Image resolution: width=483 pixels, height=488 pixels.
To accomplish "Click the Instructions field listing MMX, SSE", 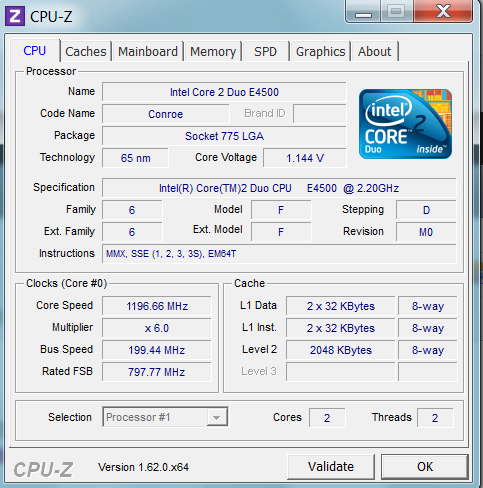I will click(x=279, y=254).
